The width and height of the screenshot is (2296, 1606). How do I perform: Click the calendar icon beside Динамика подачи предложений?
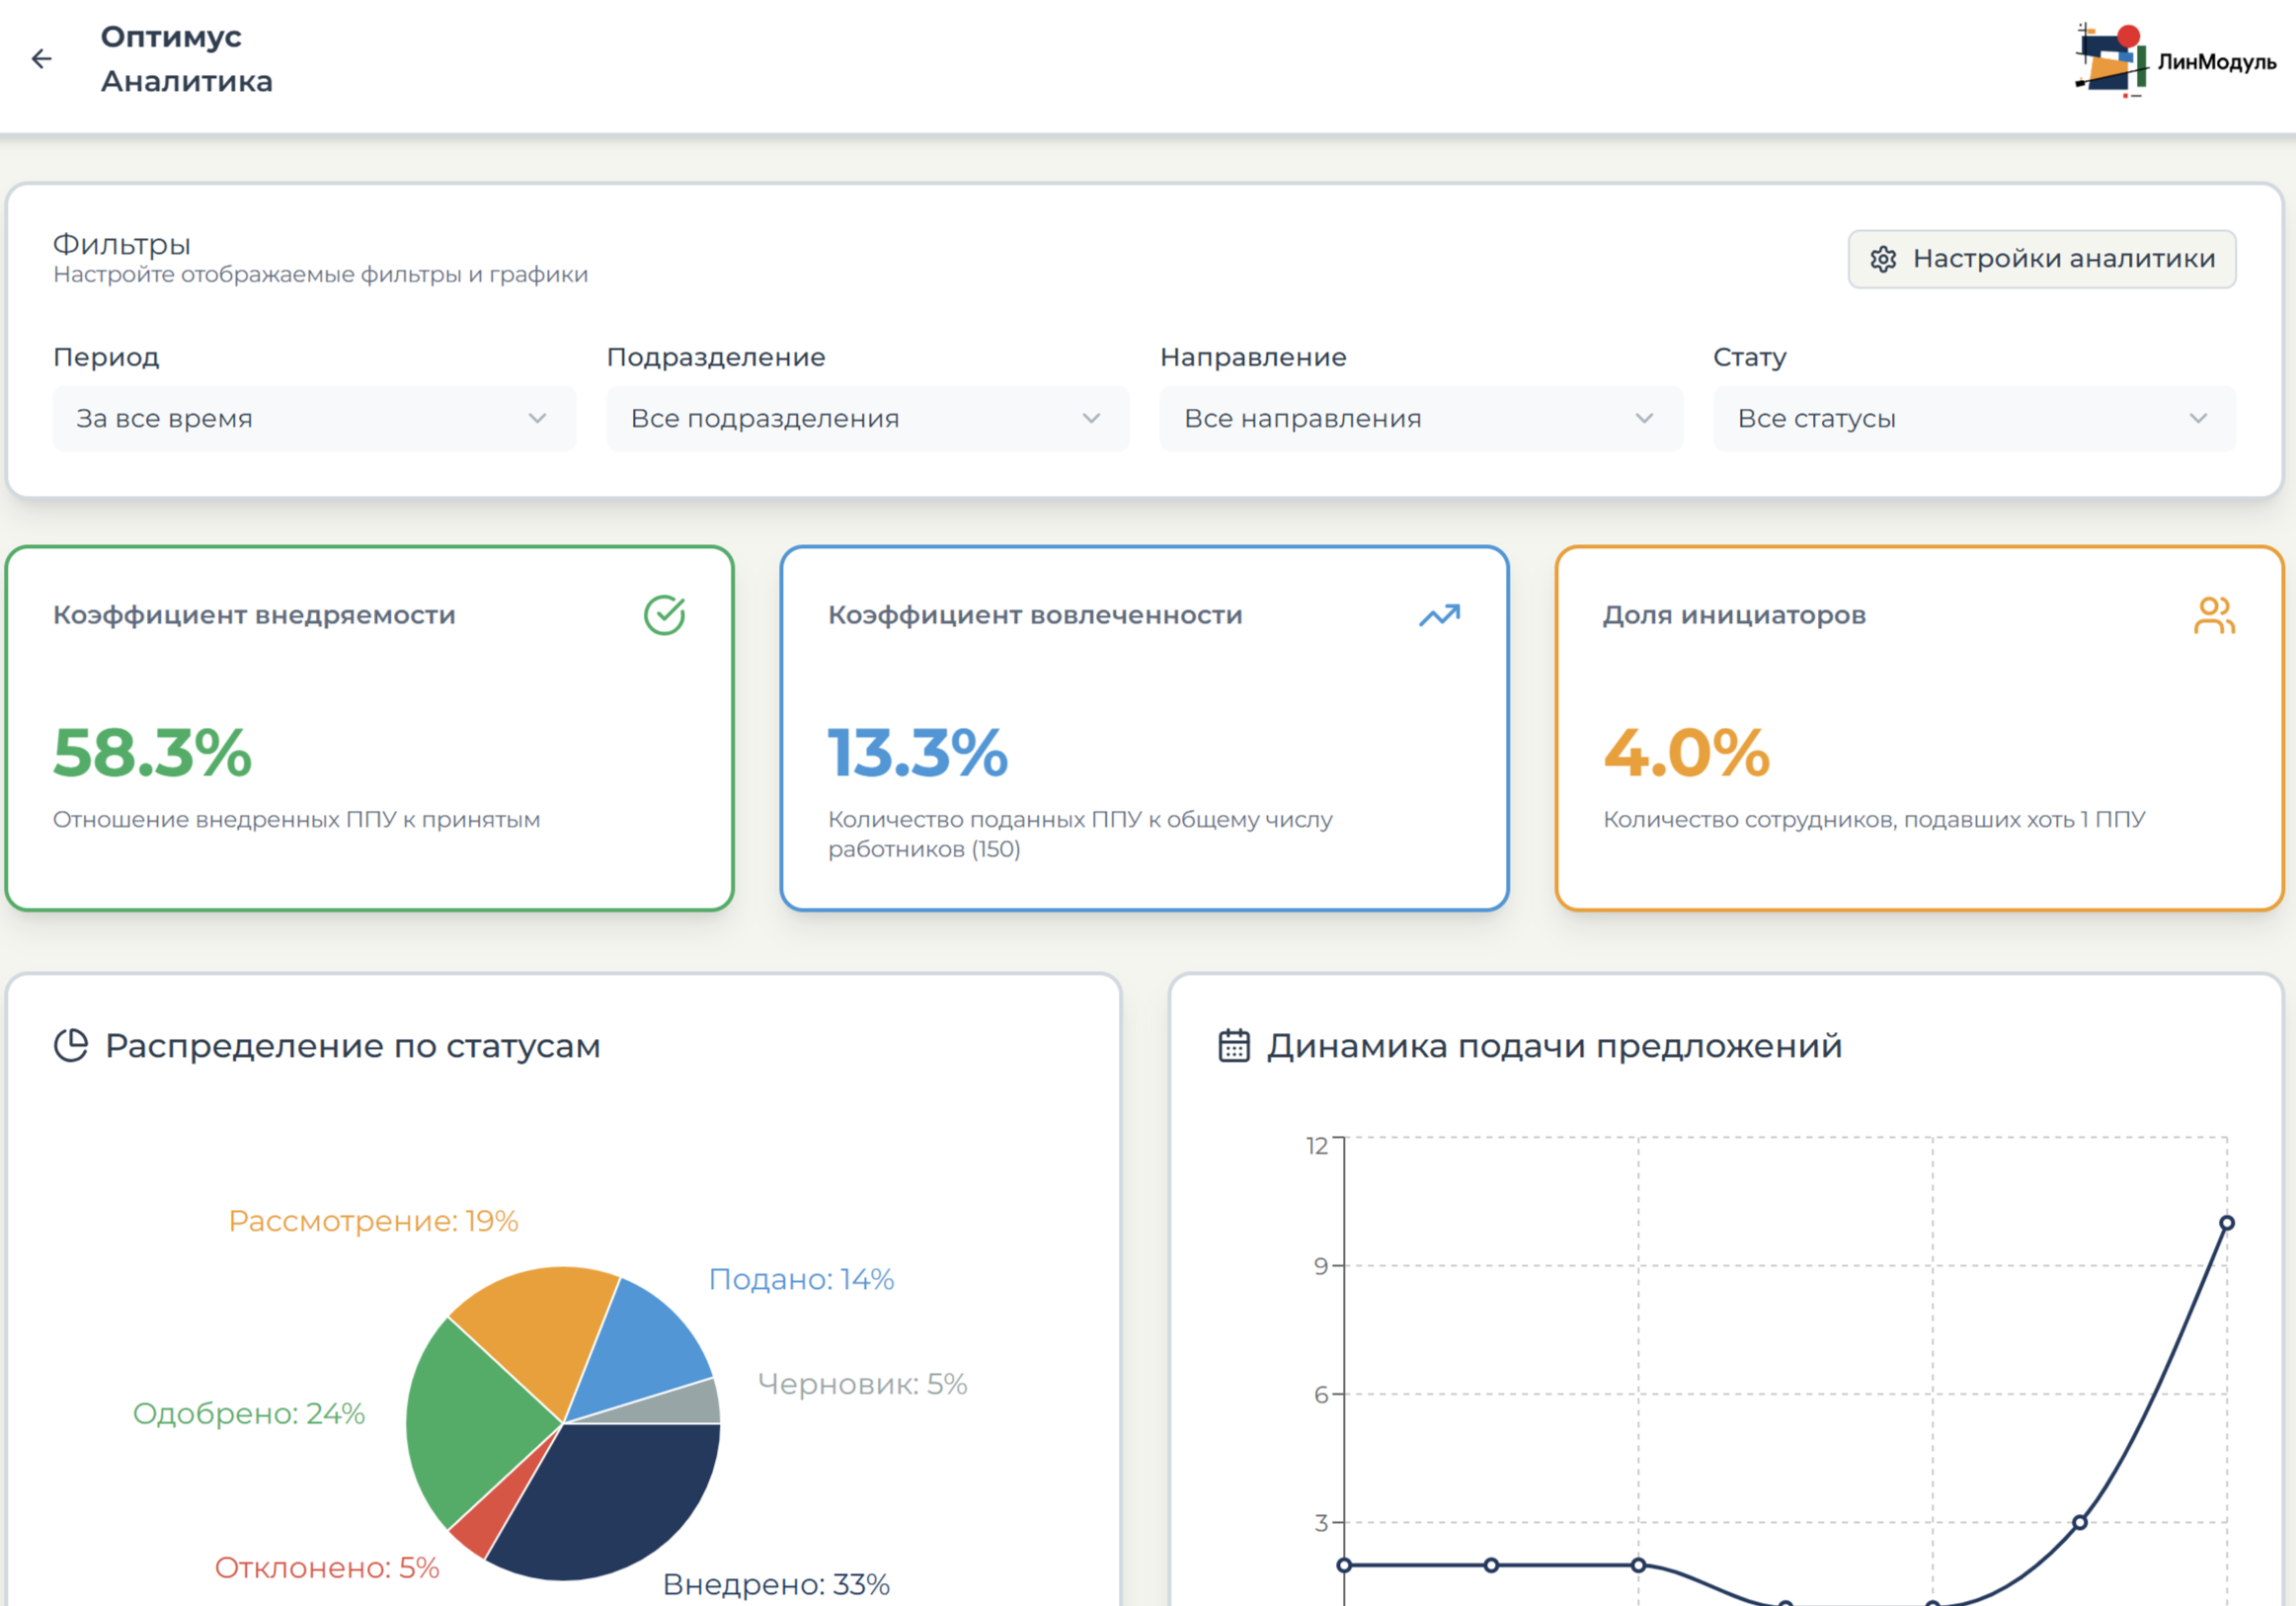click(1234, 1045)
